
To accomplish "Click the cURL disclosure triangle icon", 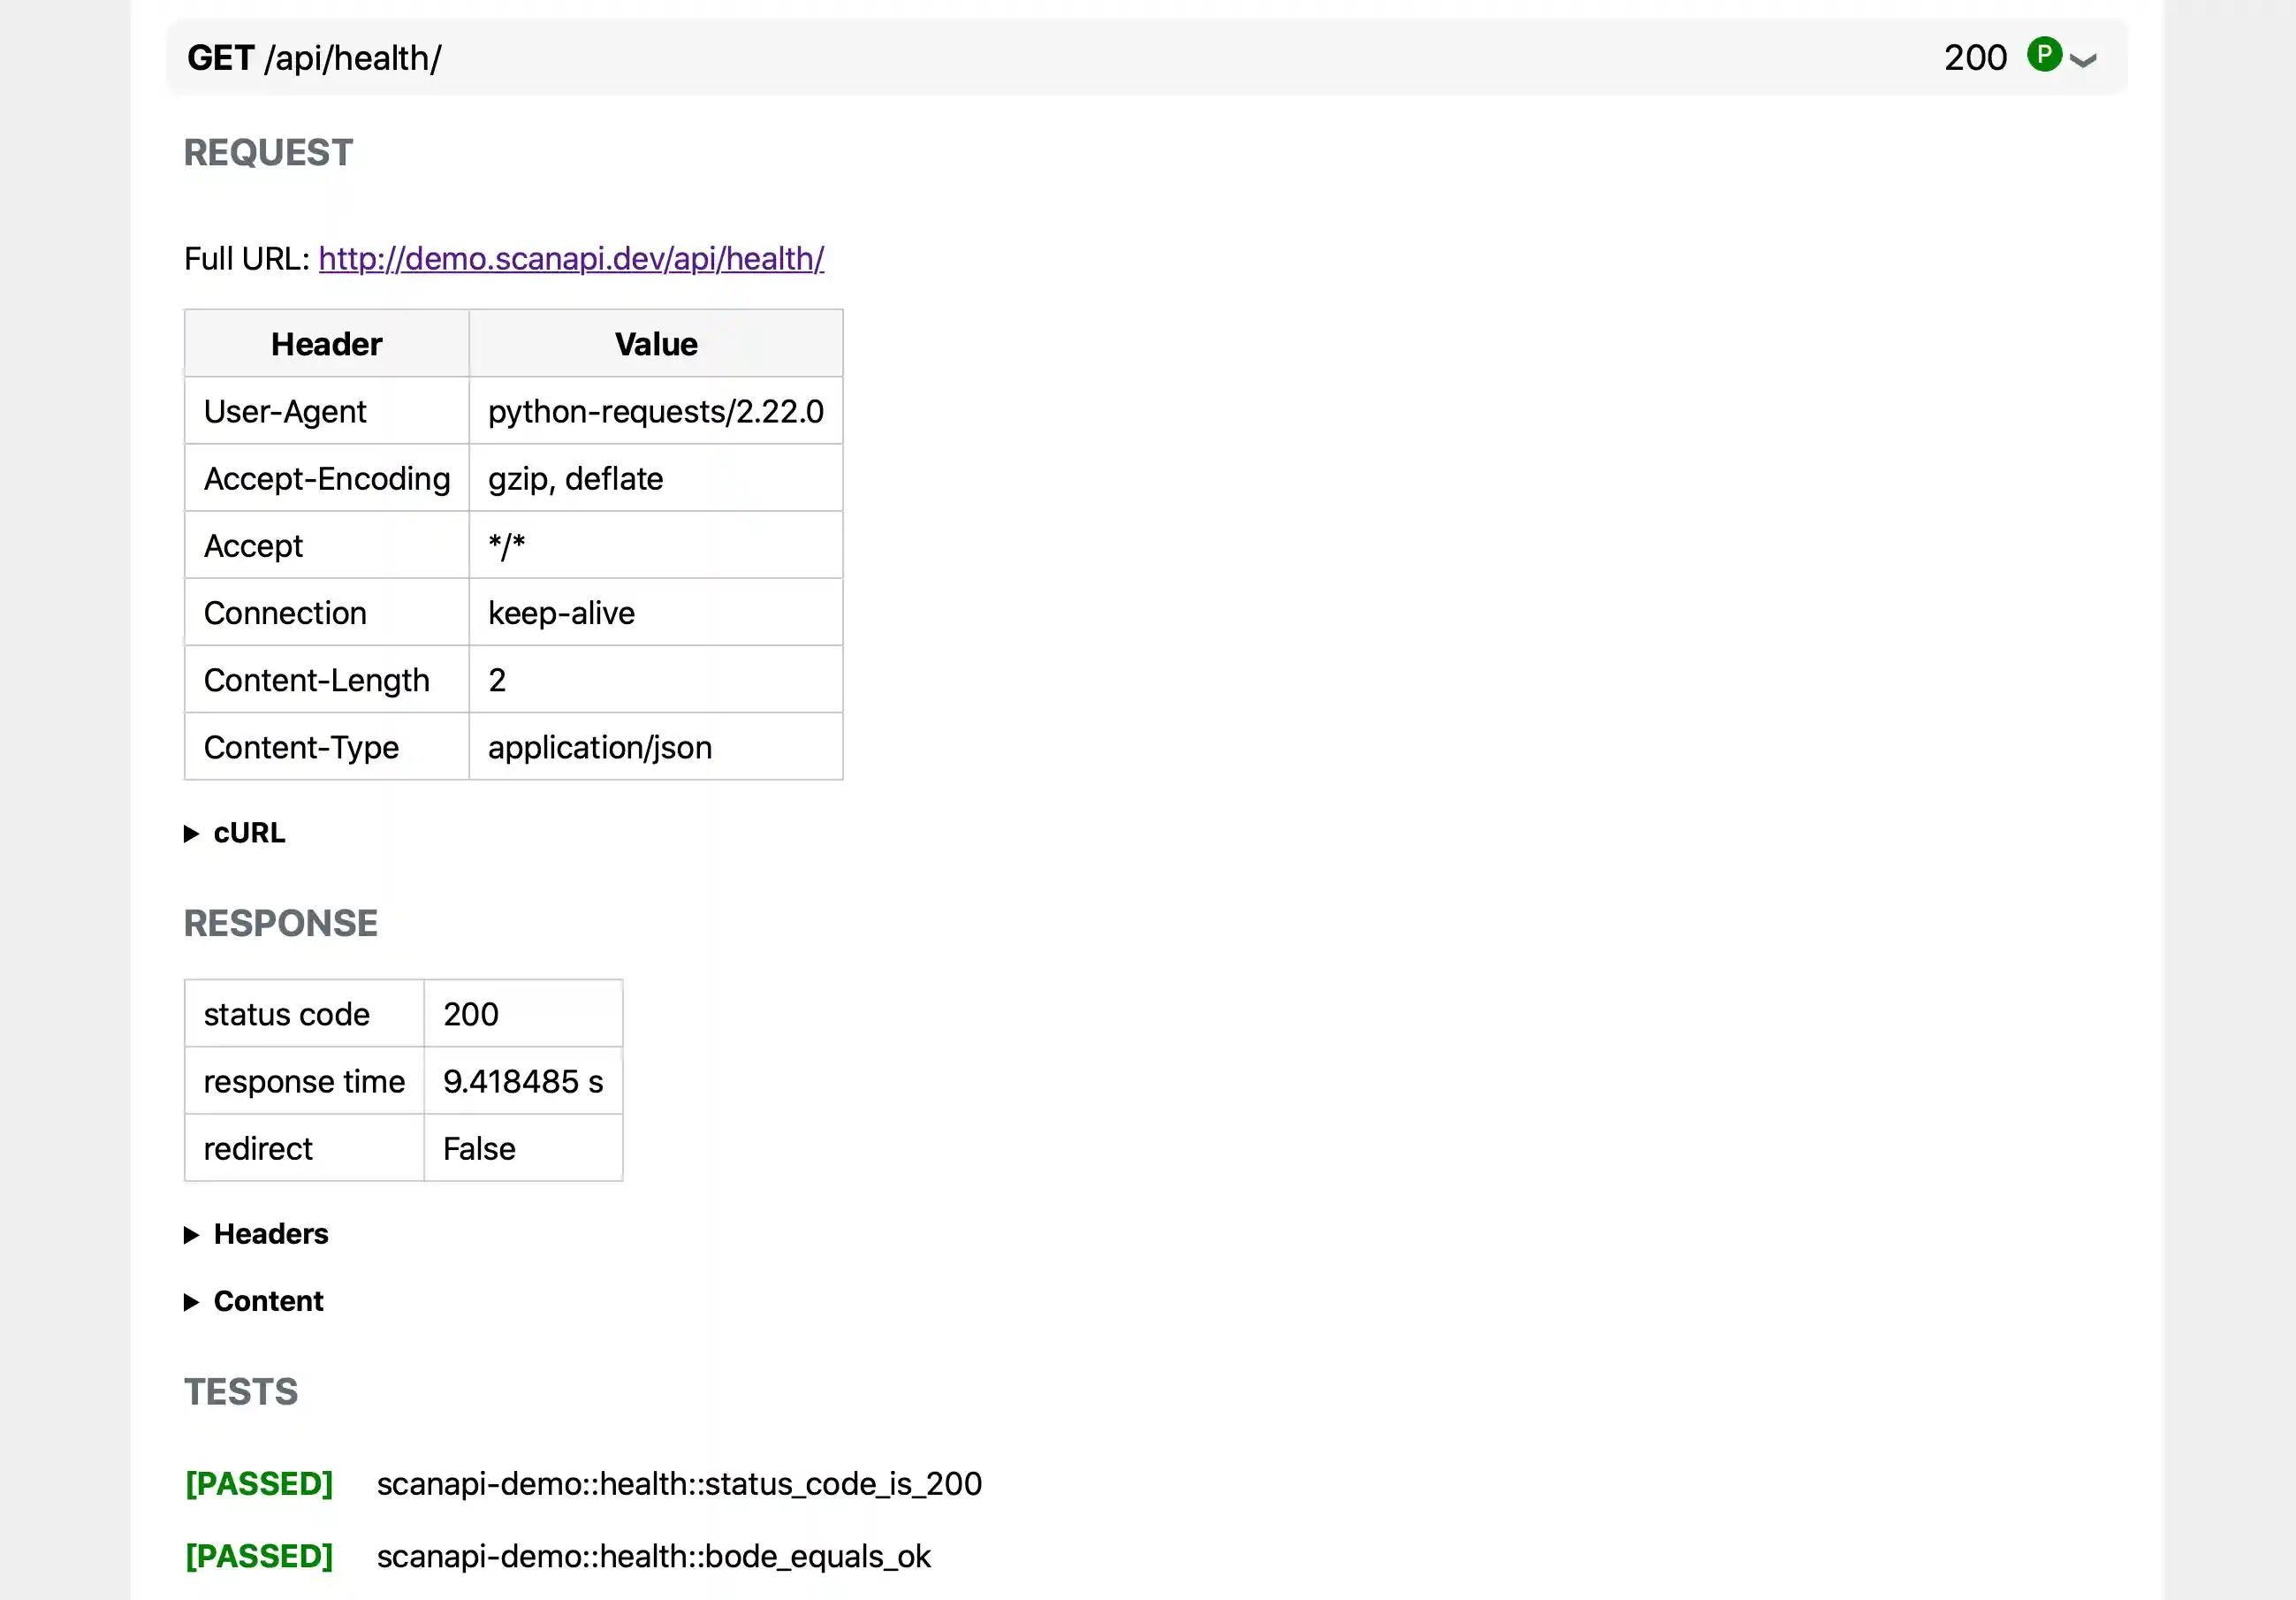I will click(192, 833).
